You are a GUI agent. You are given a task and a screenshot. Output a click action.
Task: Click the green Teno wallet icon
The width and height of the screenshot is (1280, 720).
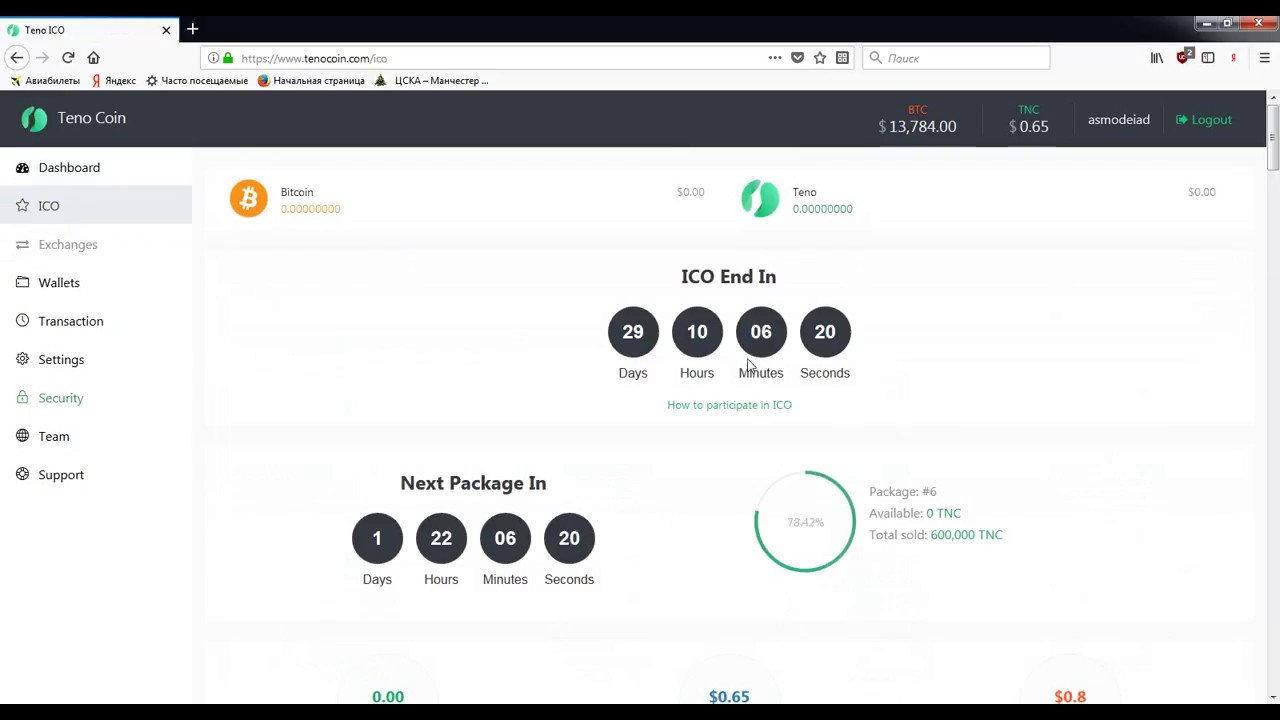tap(760, 198)
